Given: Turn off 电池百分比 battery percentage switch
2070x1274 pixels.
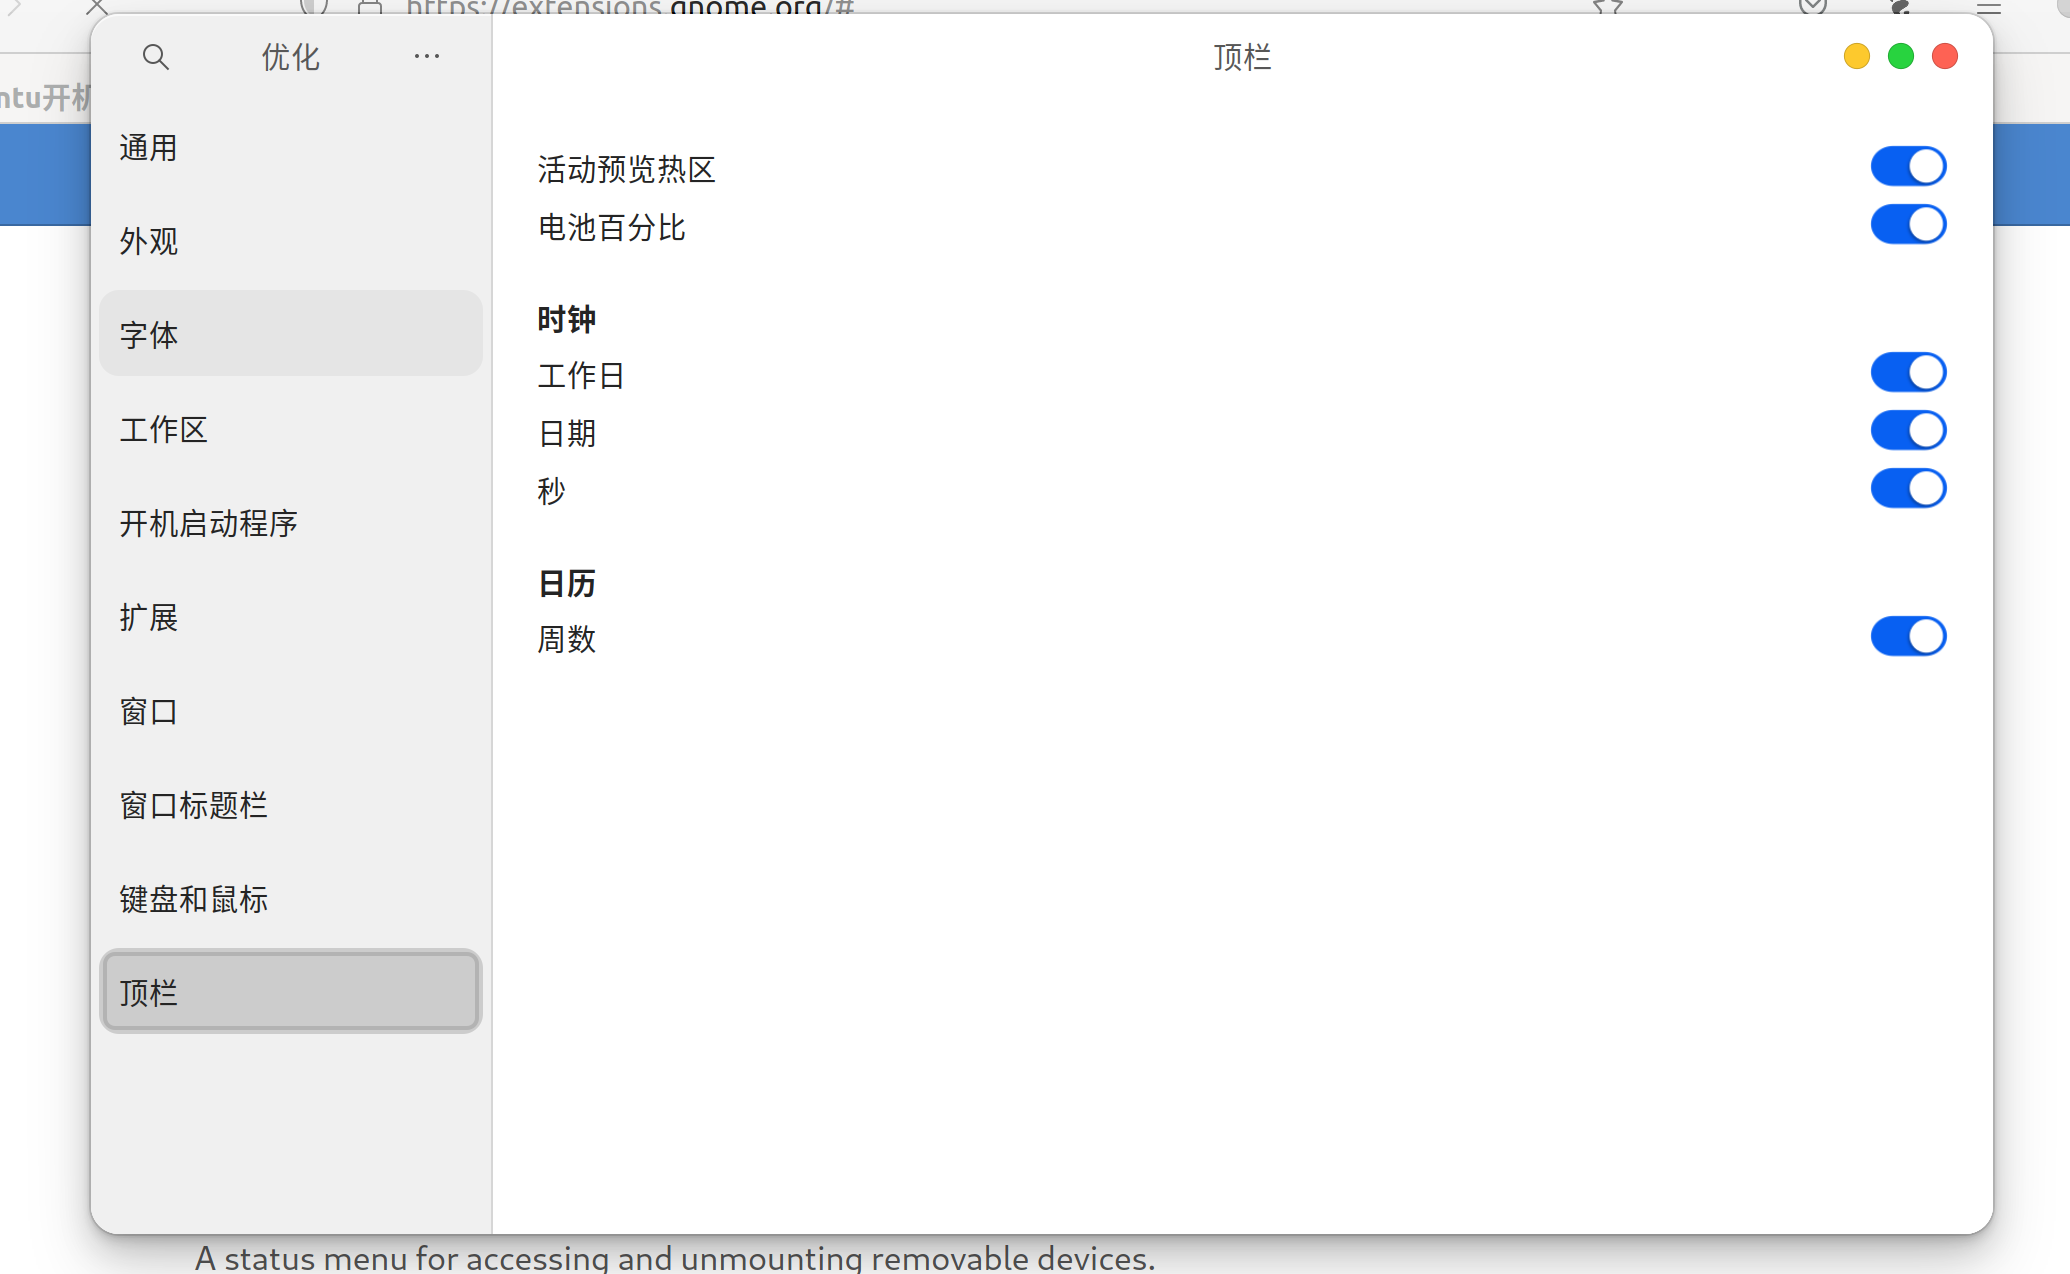Looking at the screenshot, I should tap(1907, 225).
